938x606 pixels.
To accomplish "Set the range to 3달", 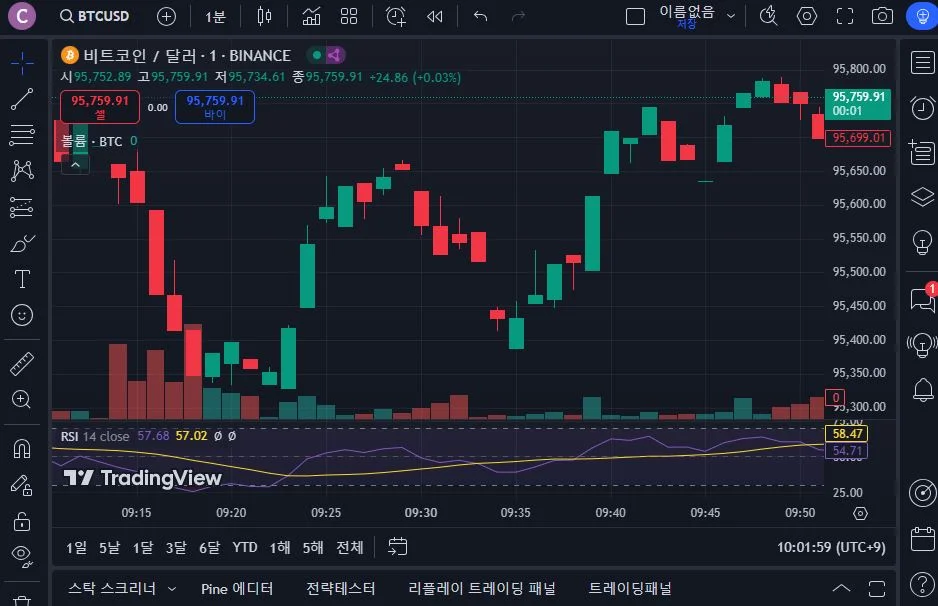I will click(176, 547).
